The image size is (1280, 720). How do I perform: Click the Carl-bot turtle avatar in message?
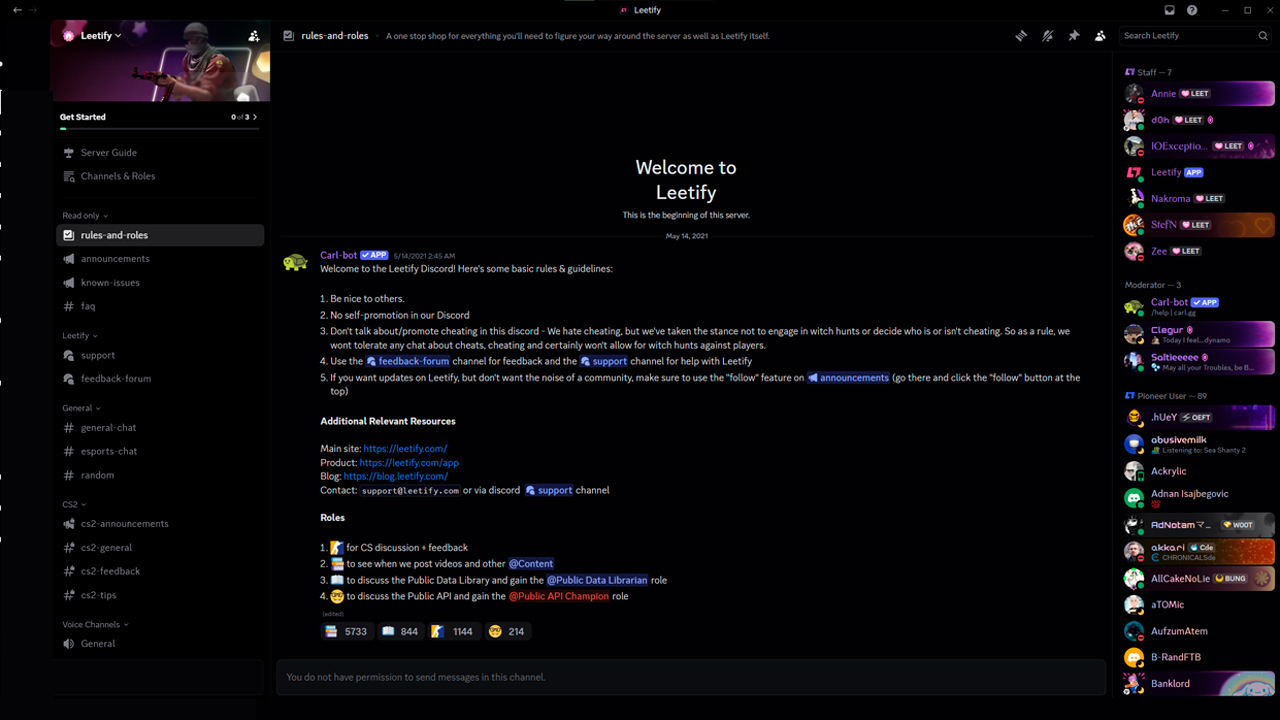click(295, 262)
